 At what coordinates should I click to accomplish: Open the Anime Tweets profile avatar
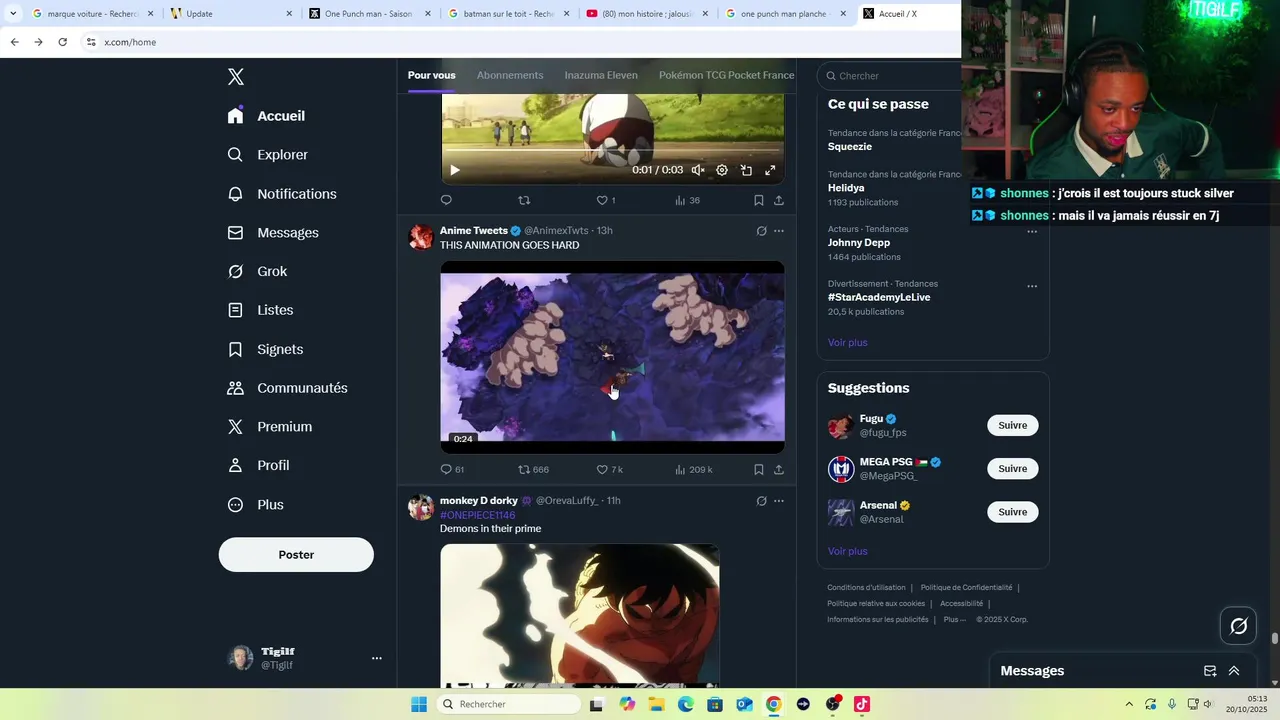coord(421,237)
